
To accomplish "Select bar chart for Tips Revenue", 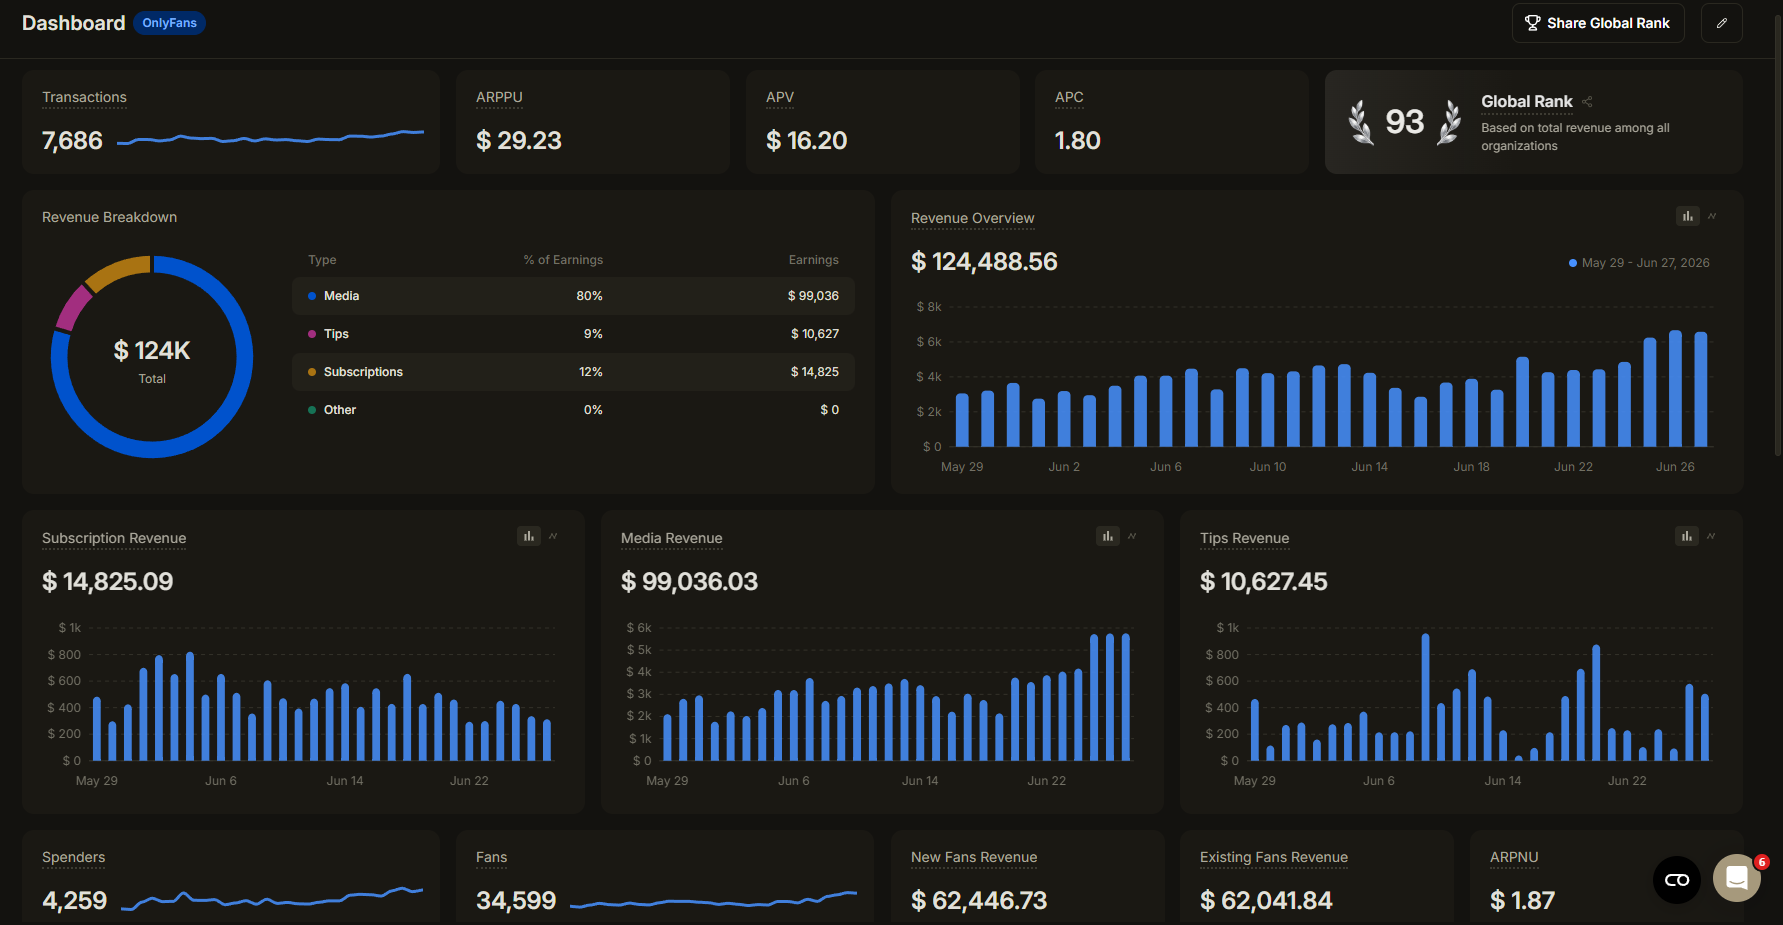I will point(1687,536).
